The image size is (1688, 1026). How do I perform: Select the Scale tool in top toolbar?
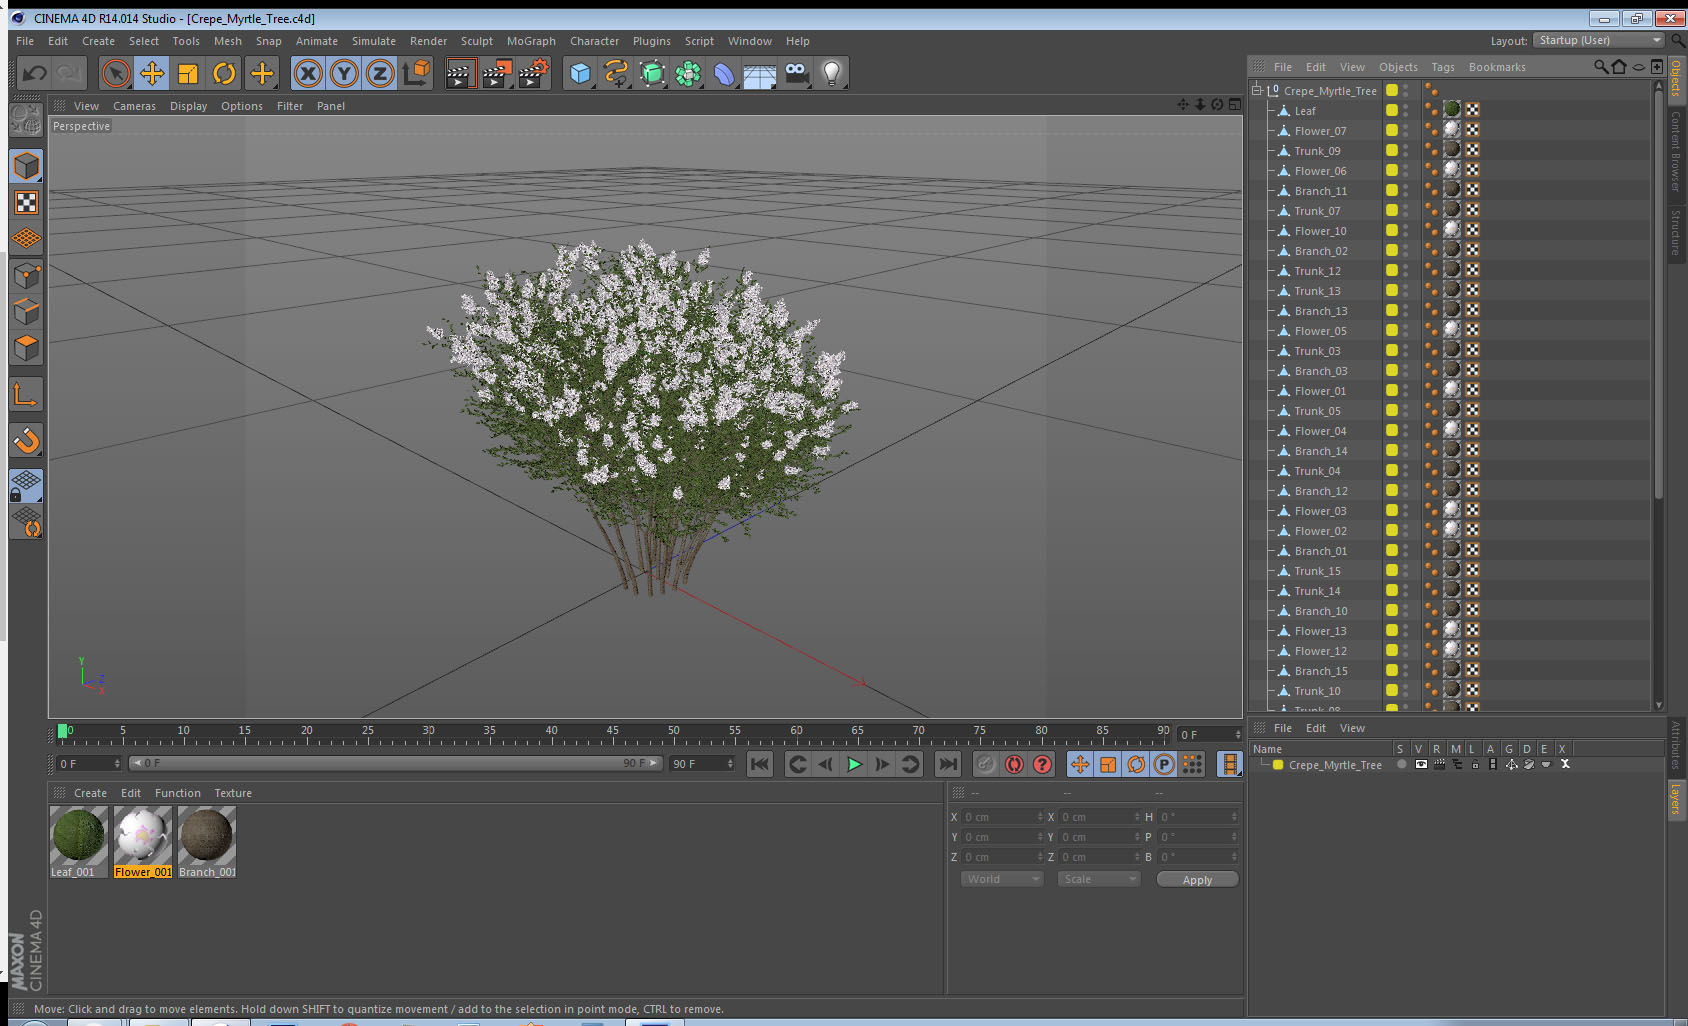[x=188, y=73]
